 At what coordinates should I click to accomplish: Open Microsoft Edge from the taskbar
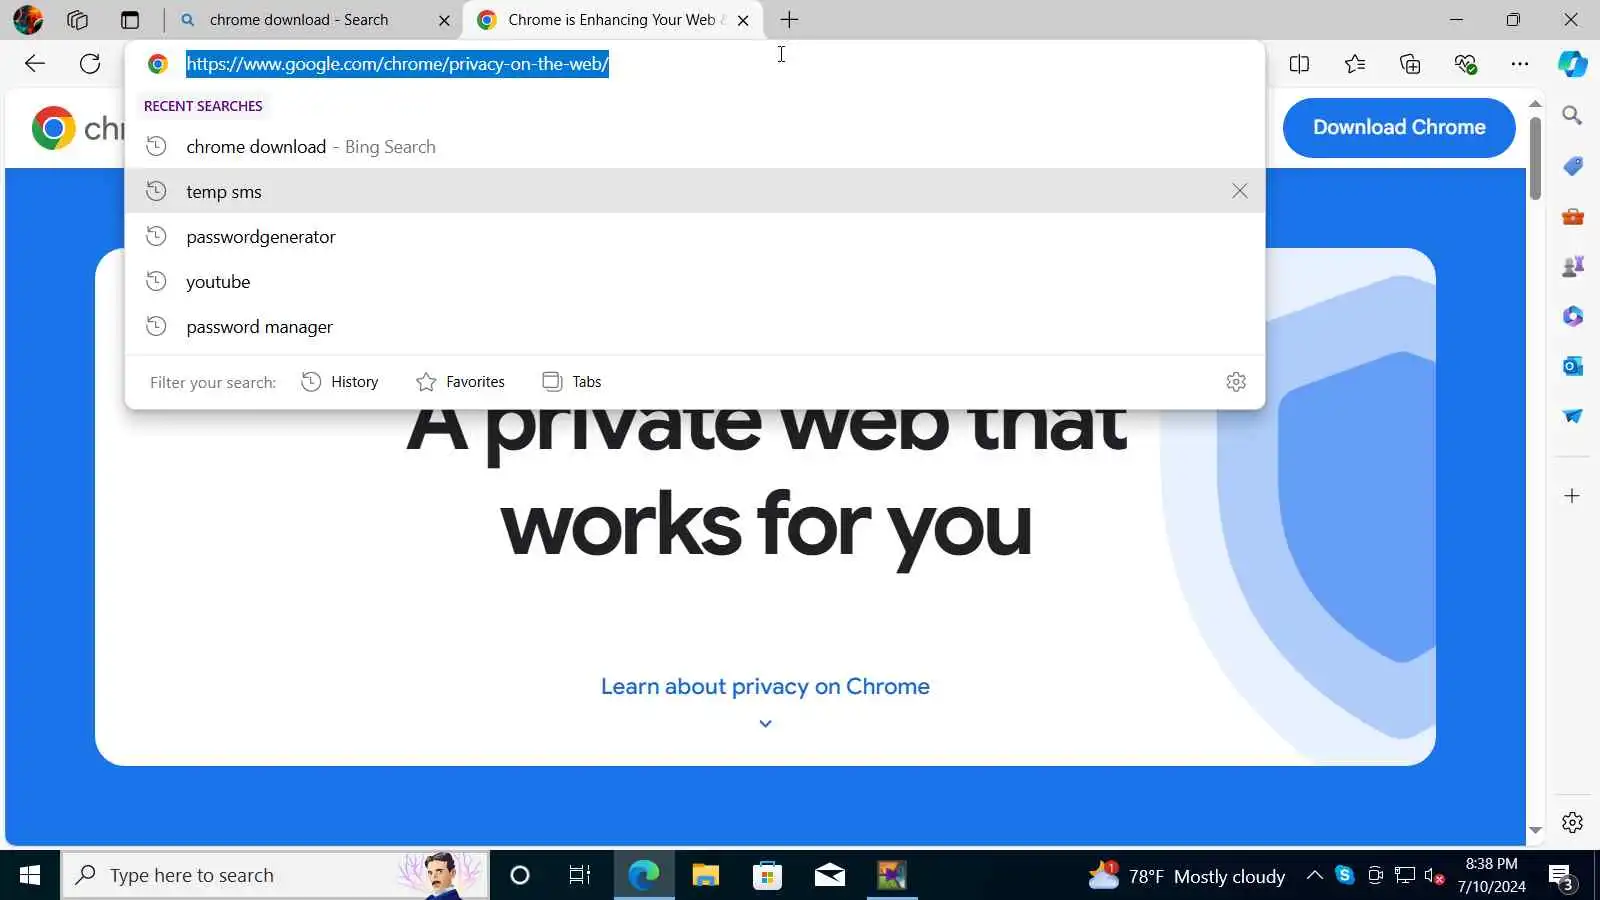coord(644,876)
